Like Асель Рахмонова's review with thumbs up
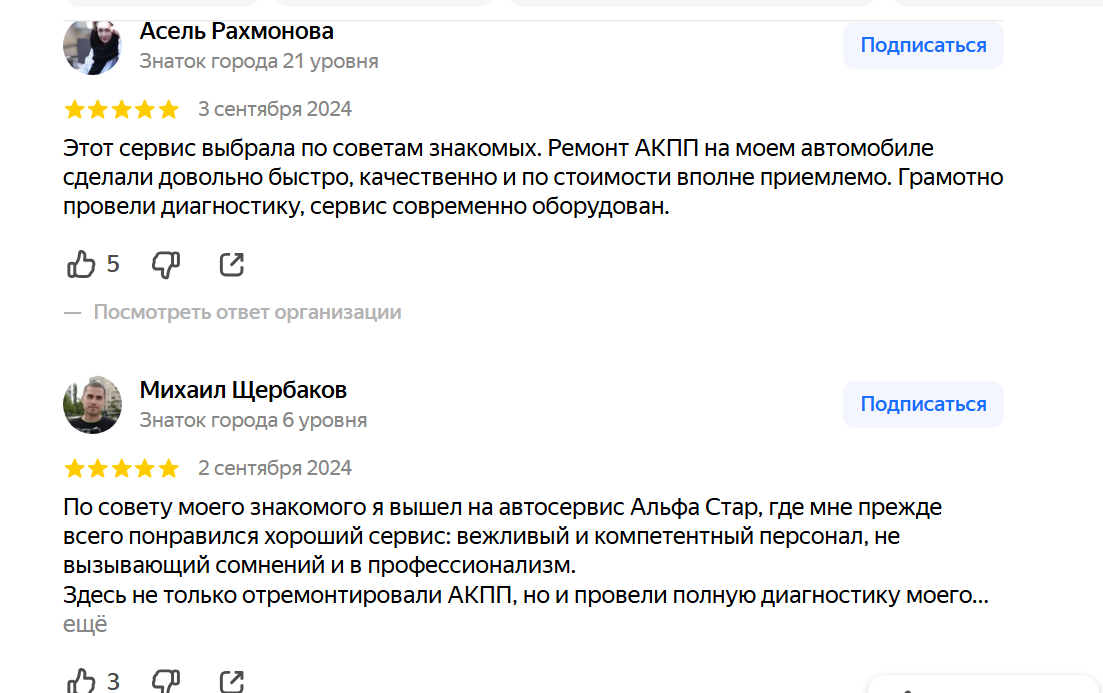 81,265
